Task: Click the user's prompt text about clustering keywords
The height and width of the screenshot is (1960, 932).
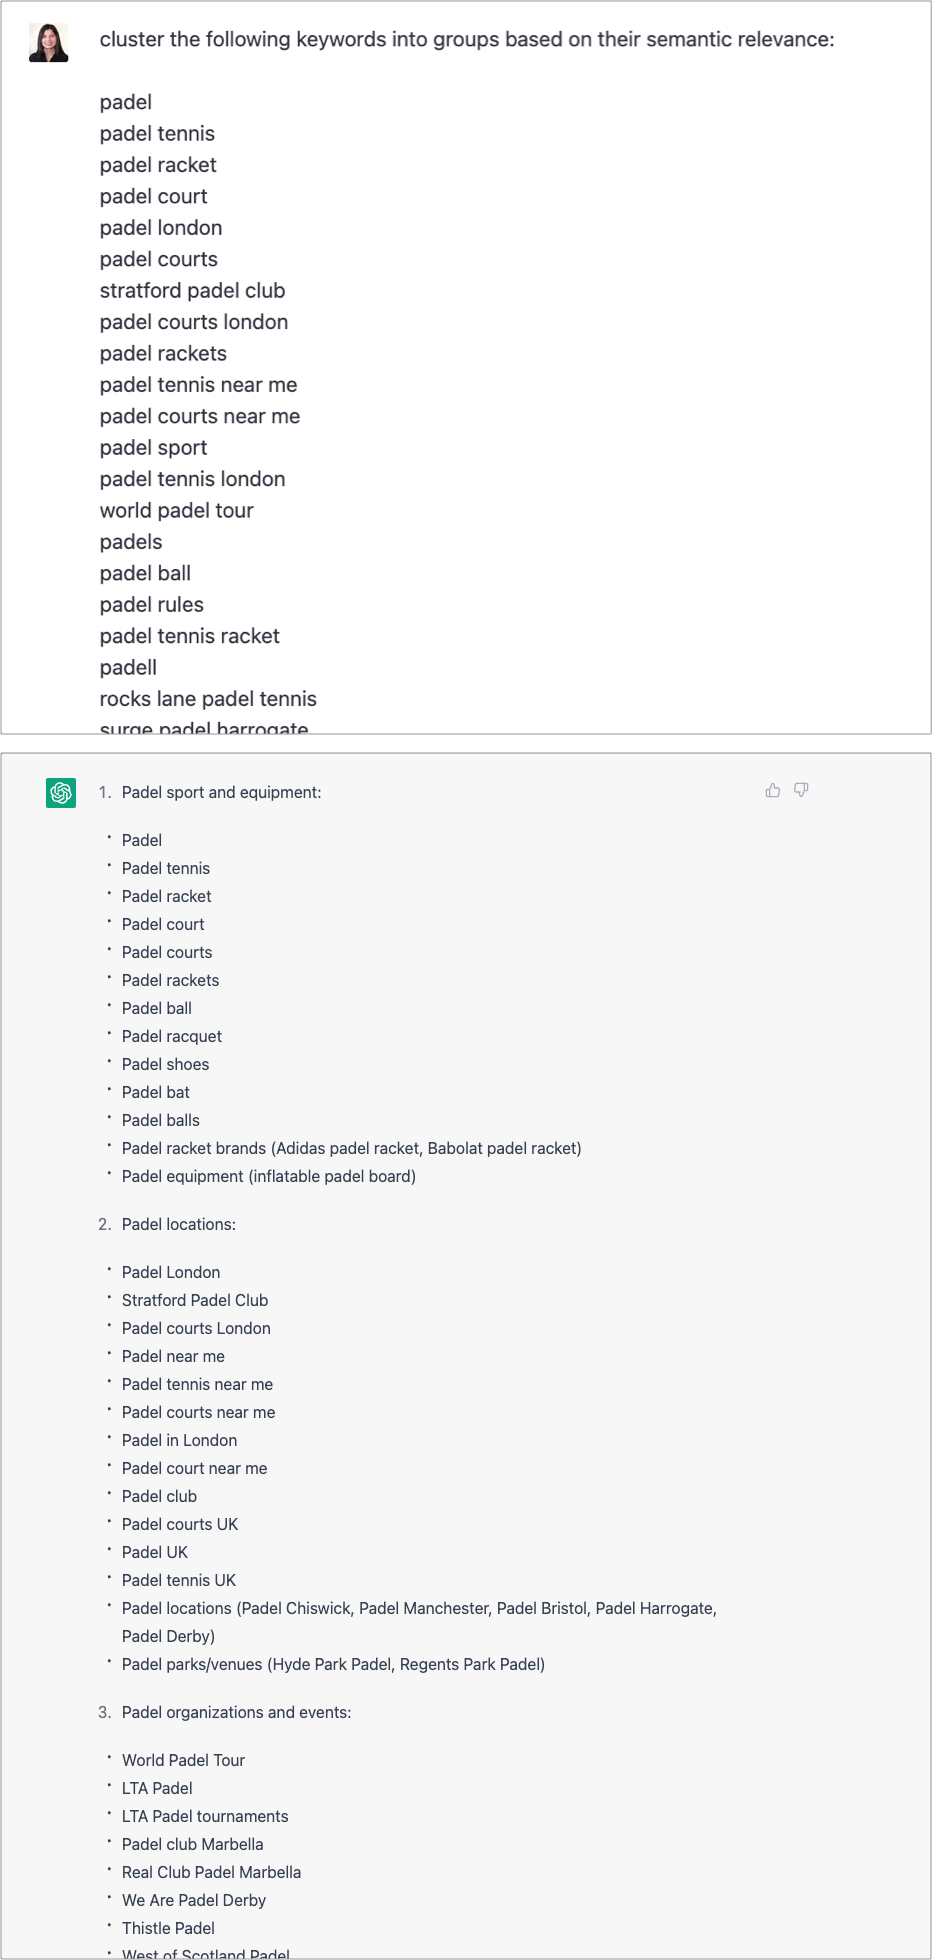Action: 468,40
